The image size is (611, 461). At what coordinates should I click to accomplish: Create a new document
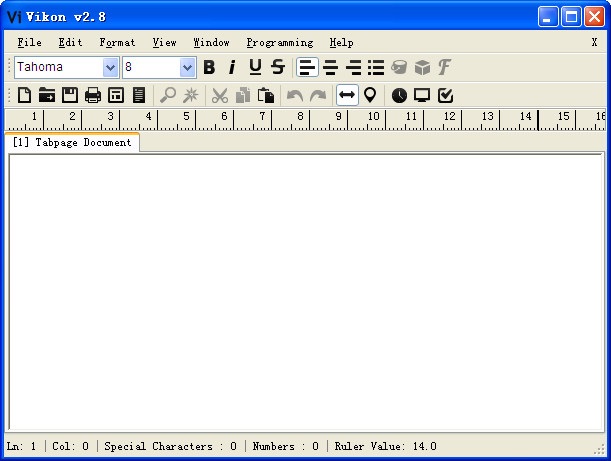(24, 95)
